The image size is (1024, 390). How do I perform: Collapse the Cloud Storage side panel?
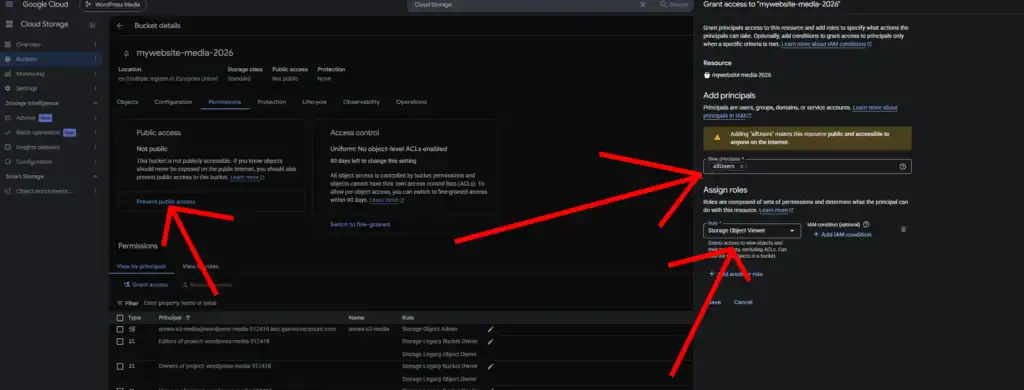[x=92, y=25]
